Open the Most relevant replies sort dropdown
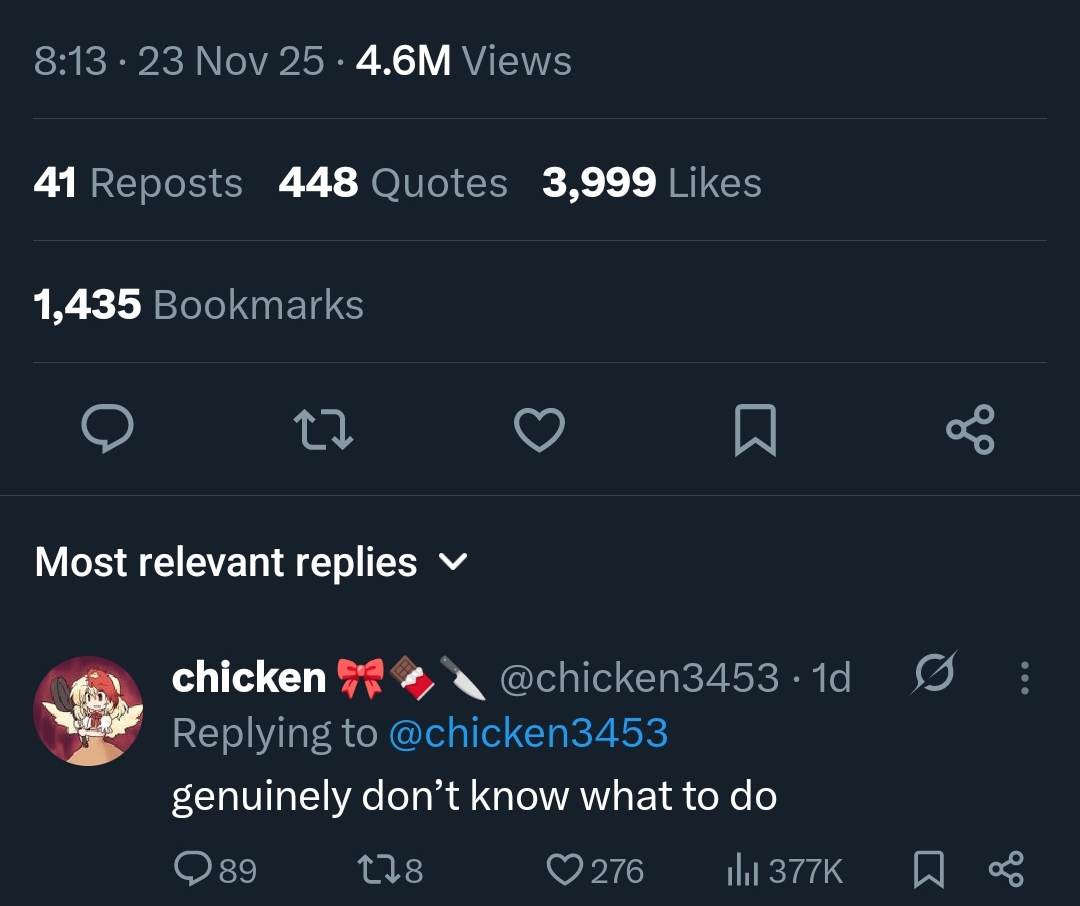The image size is (1080, 906). [x=226, y=562]
